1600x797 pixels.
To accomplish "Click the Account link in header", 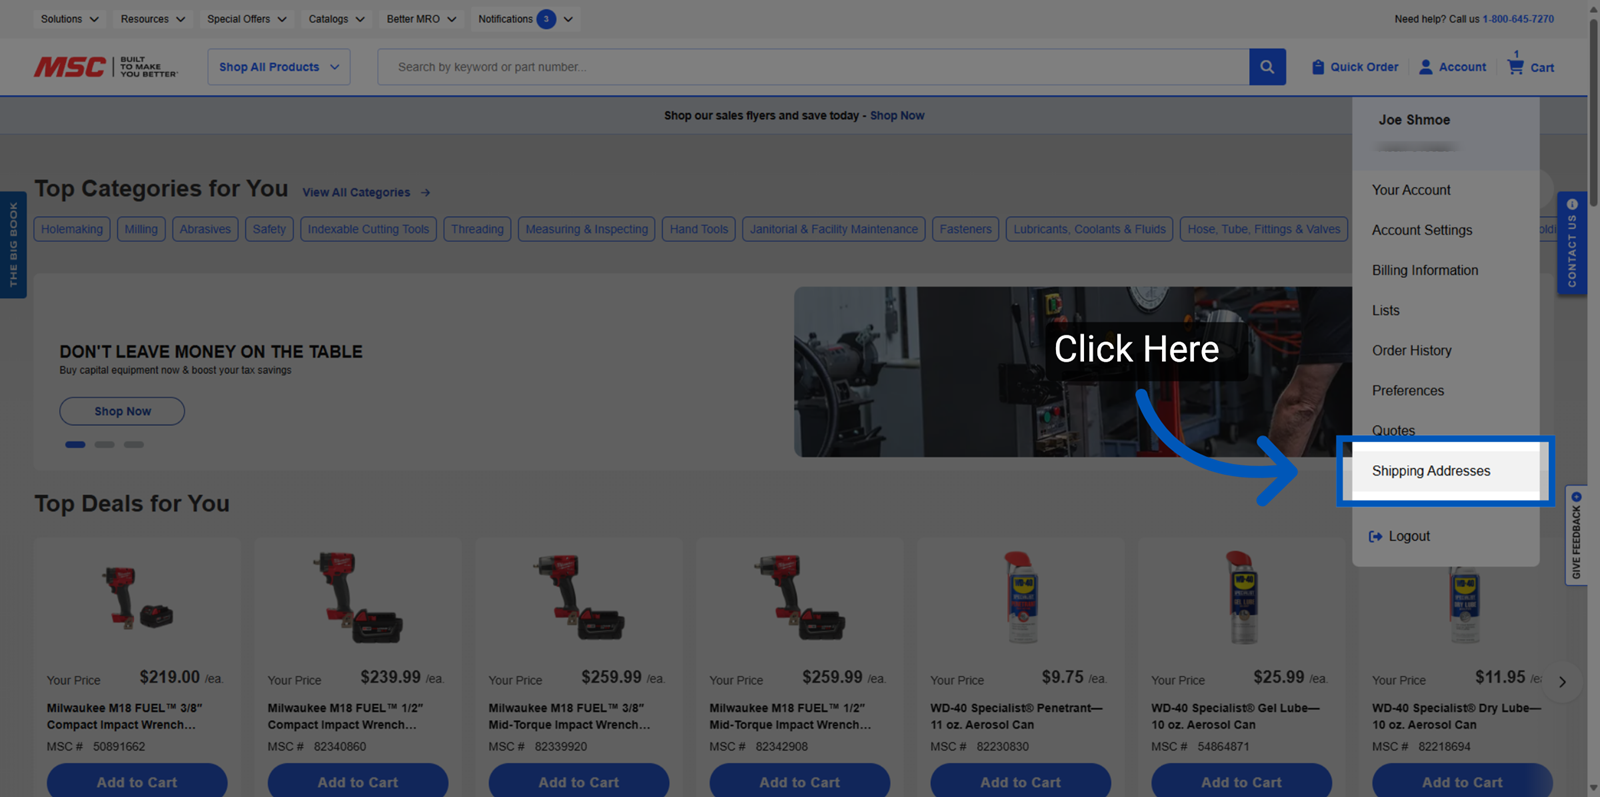I will 1453,67.
